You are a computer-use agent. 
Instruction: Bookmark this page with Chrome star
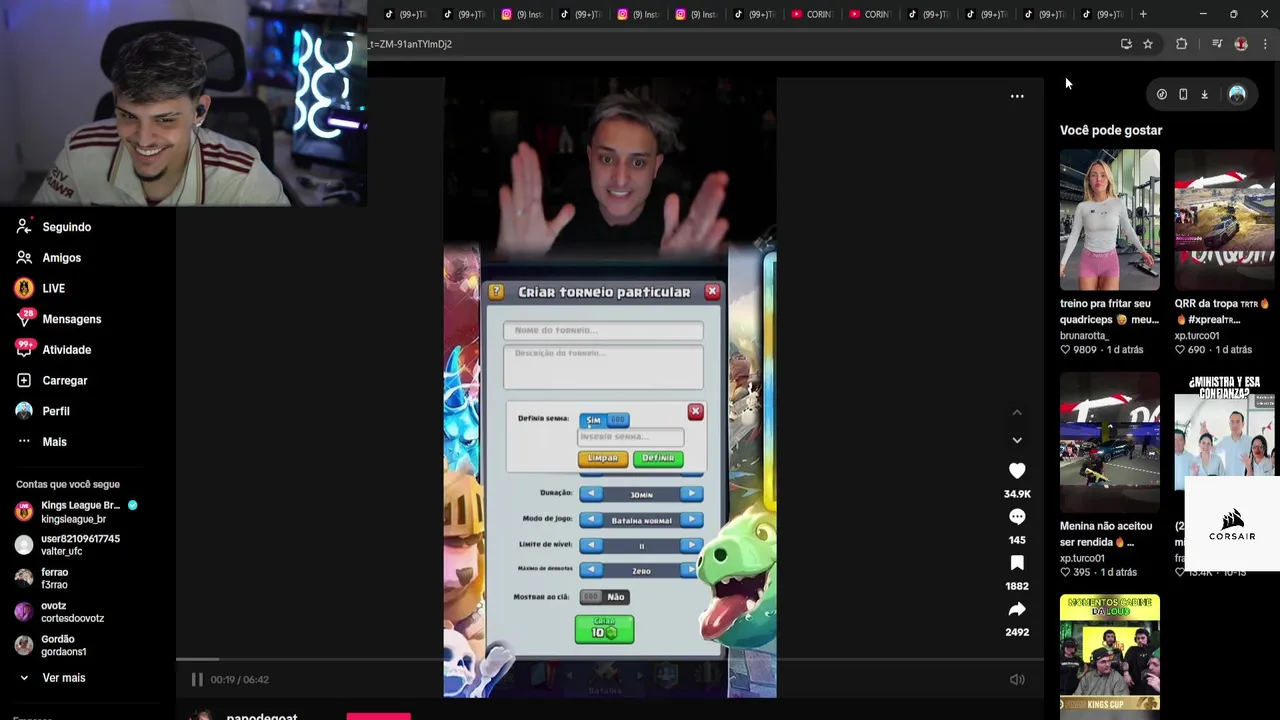[1148, 44]
